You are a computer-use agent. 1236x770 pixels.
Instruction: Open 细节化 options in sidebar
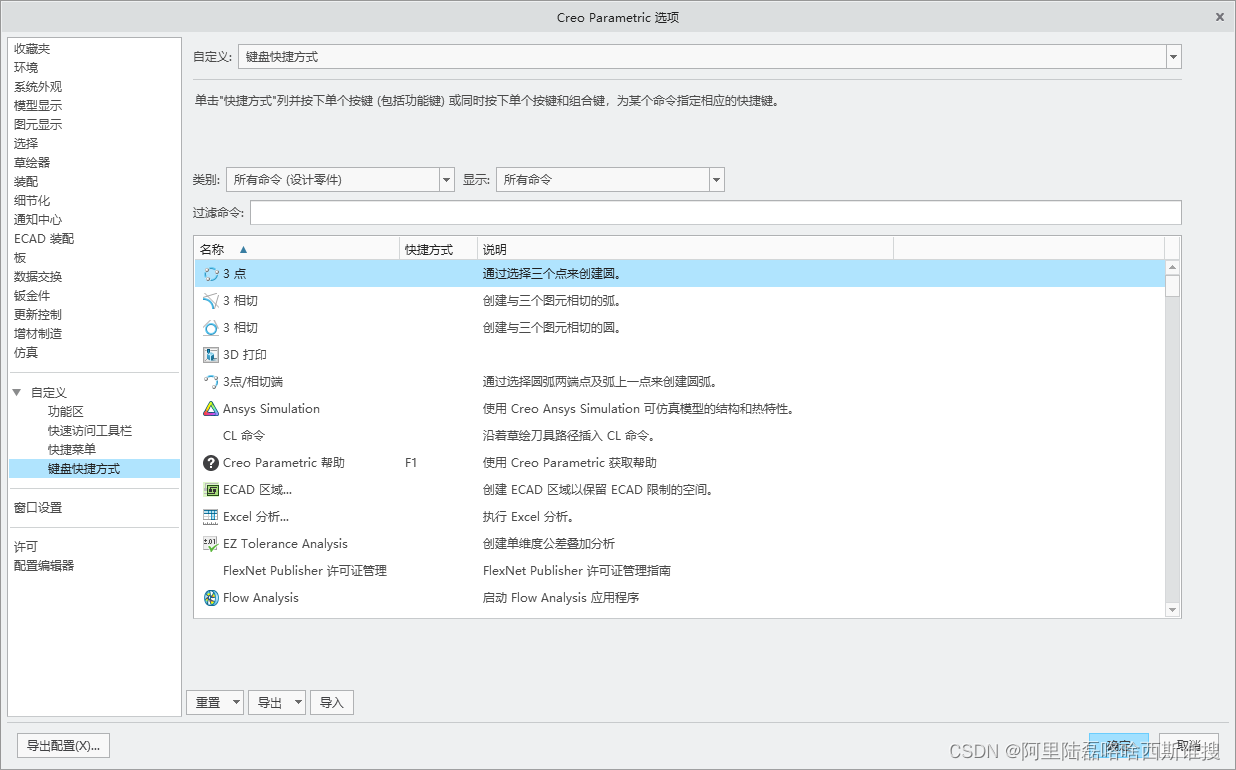32,200
